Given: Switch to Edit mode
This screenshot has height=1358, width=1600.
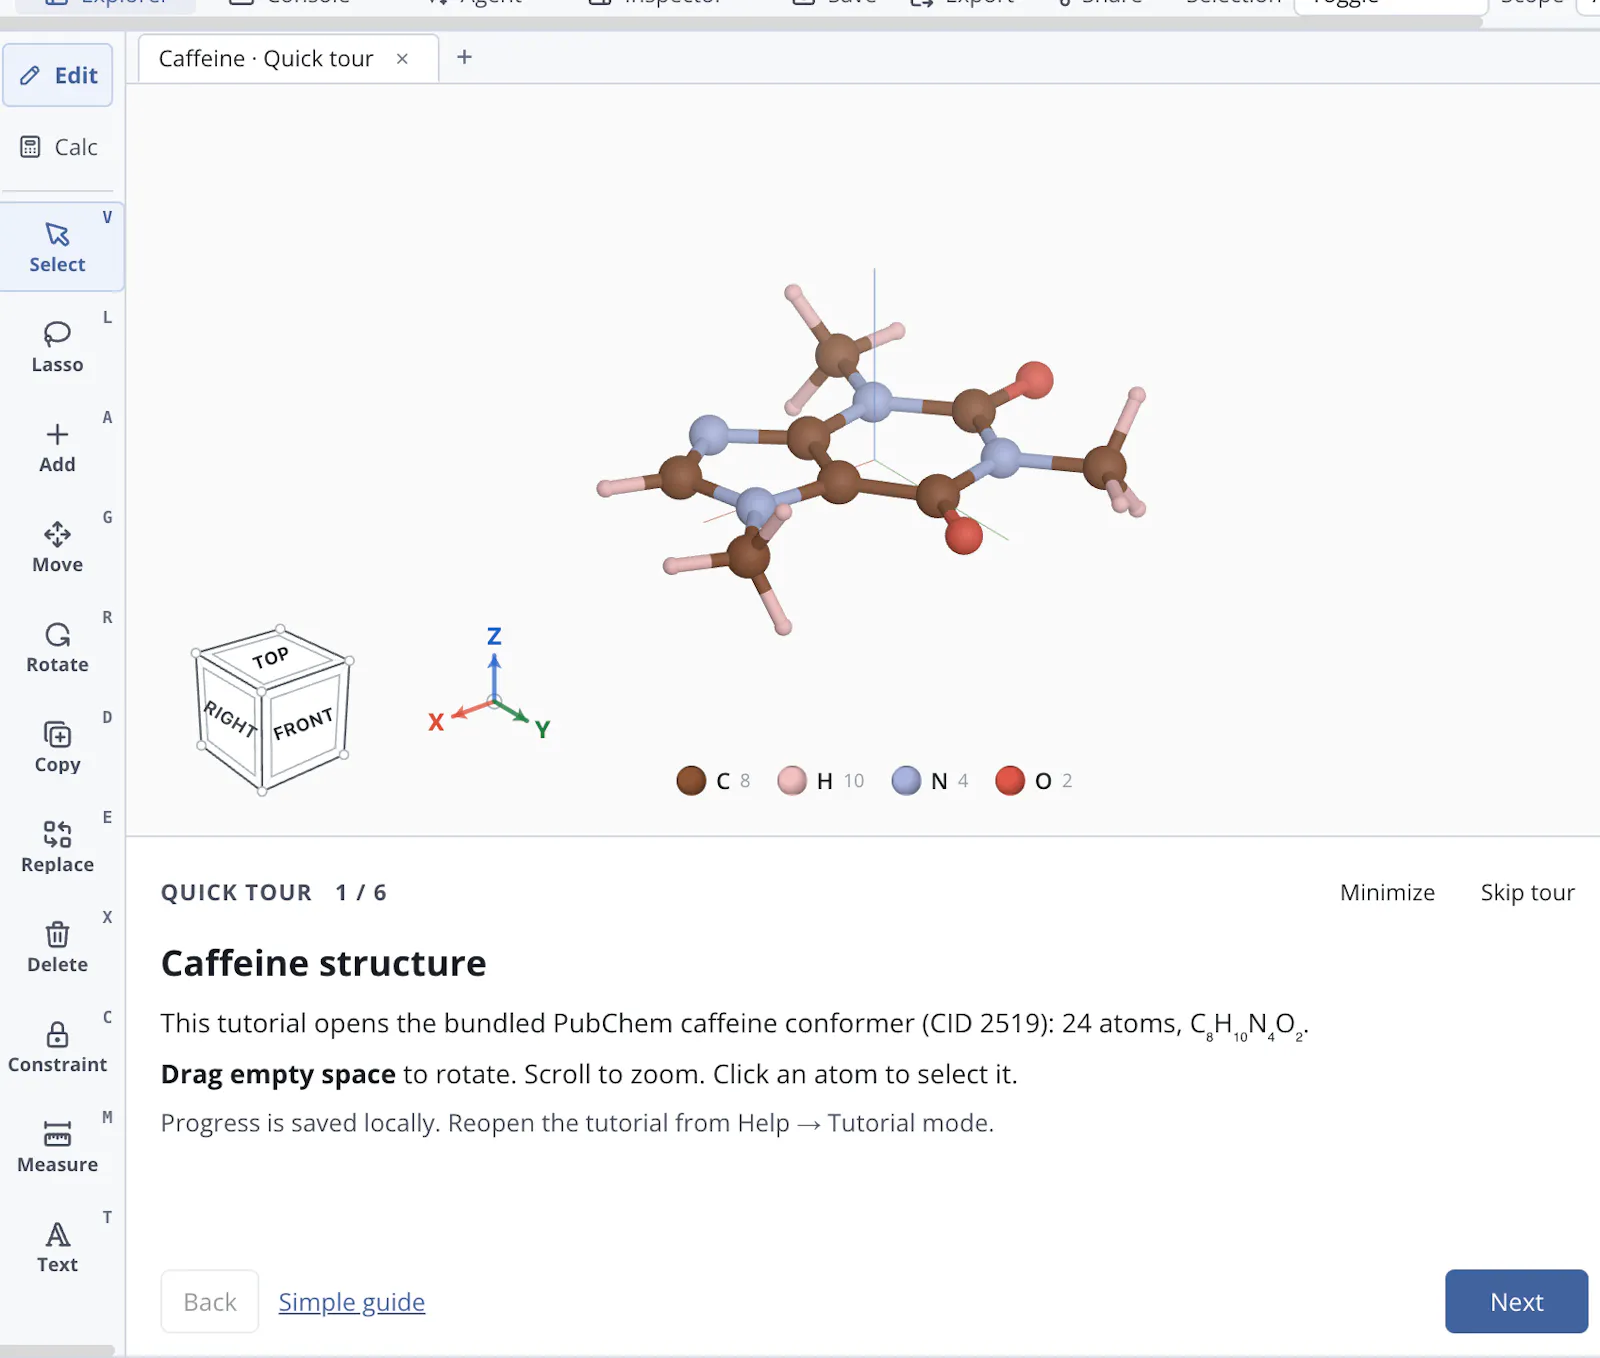Looking at the screenshot, I should pyautogui.click(x=57, y=75).
